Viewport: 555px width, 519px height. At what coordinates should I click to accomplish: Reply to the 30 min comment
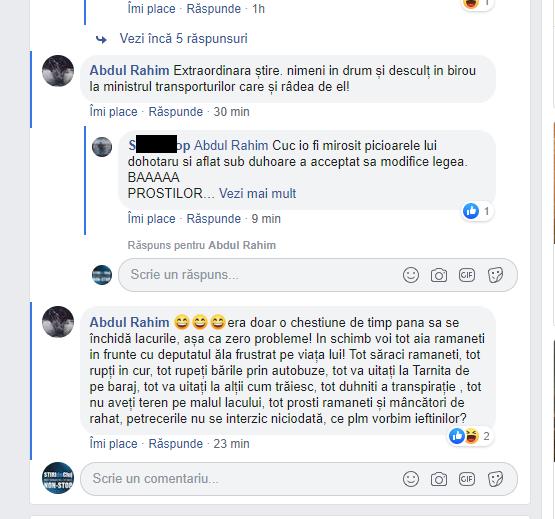coord(176,112)
